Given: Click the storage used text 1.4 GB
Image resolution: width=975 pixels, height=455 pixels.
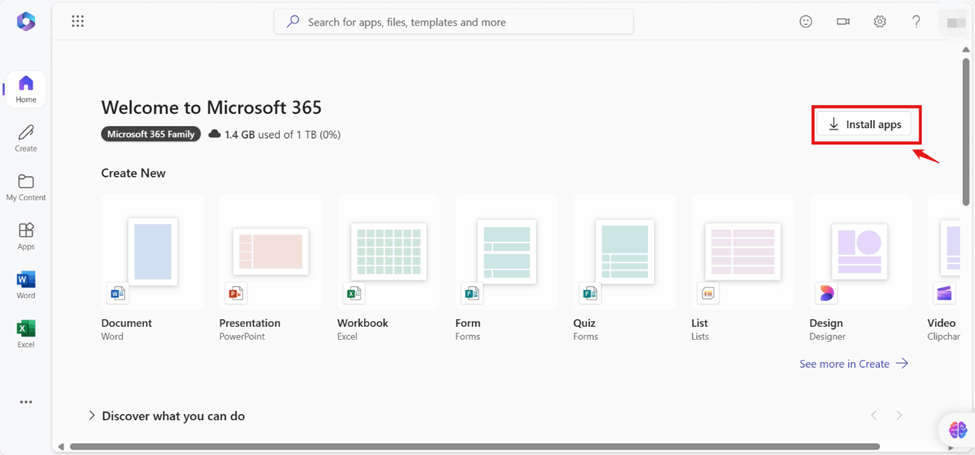Looking at the screenshot, I should (x=282, y=134).
